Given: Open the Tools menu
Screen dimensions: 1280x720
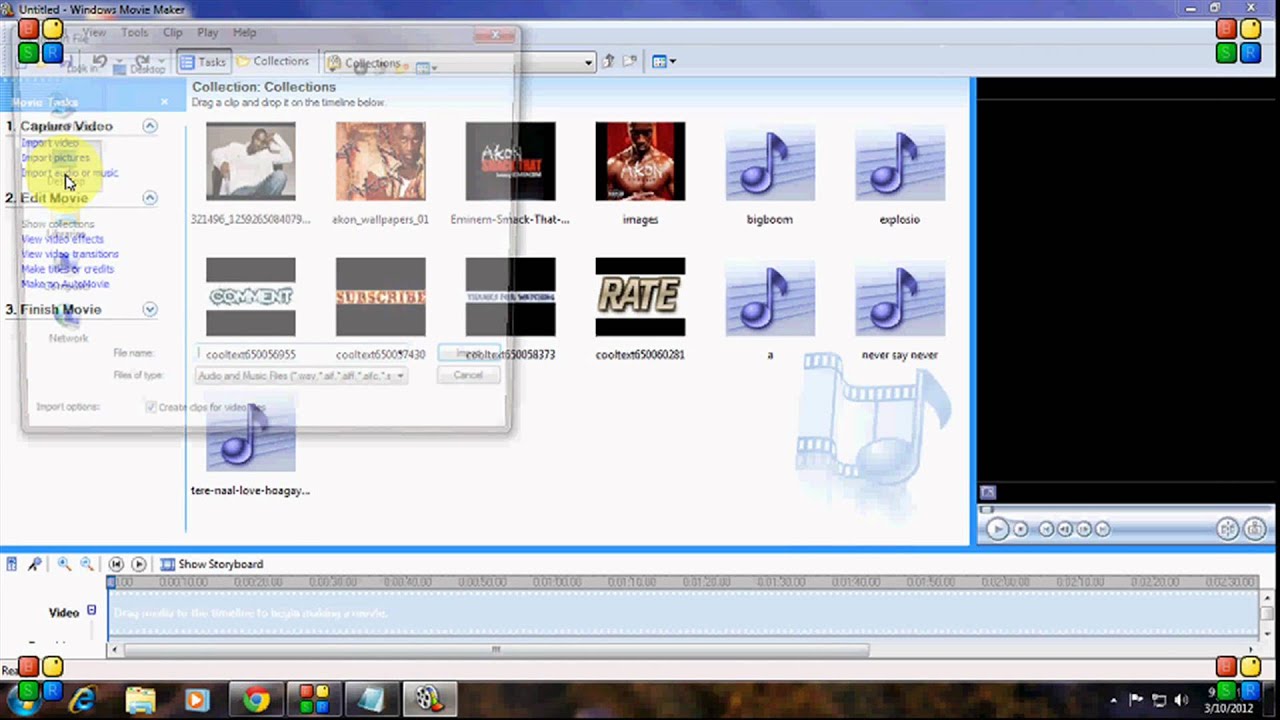Looking at the screenshot, I should pos(134,33).
